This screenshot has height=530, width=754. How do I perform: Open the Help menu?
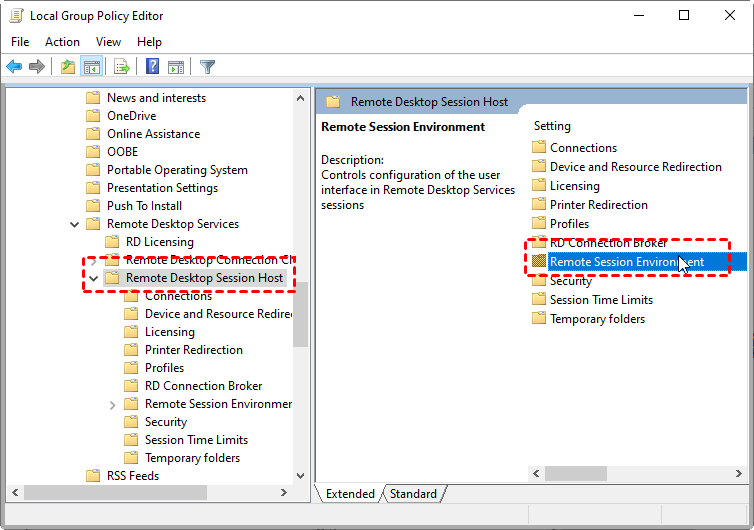[149, 42]
